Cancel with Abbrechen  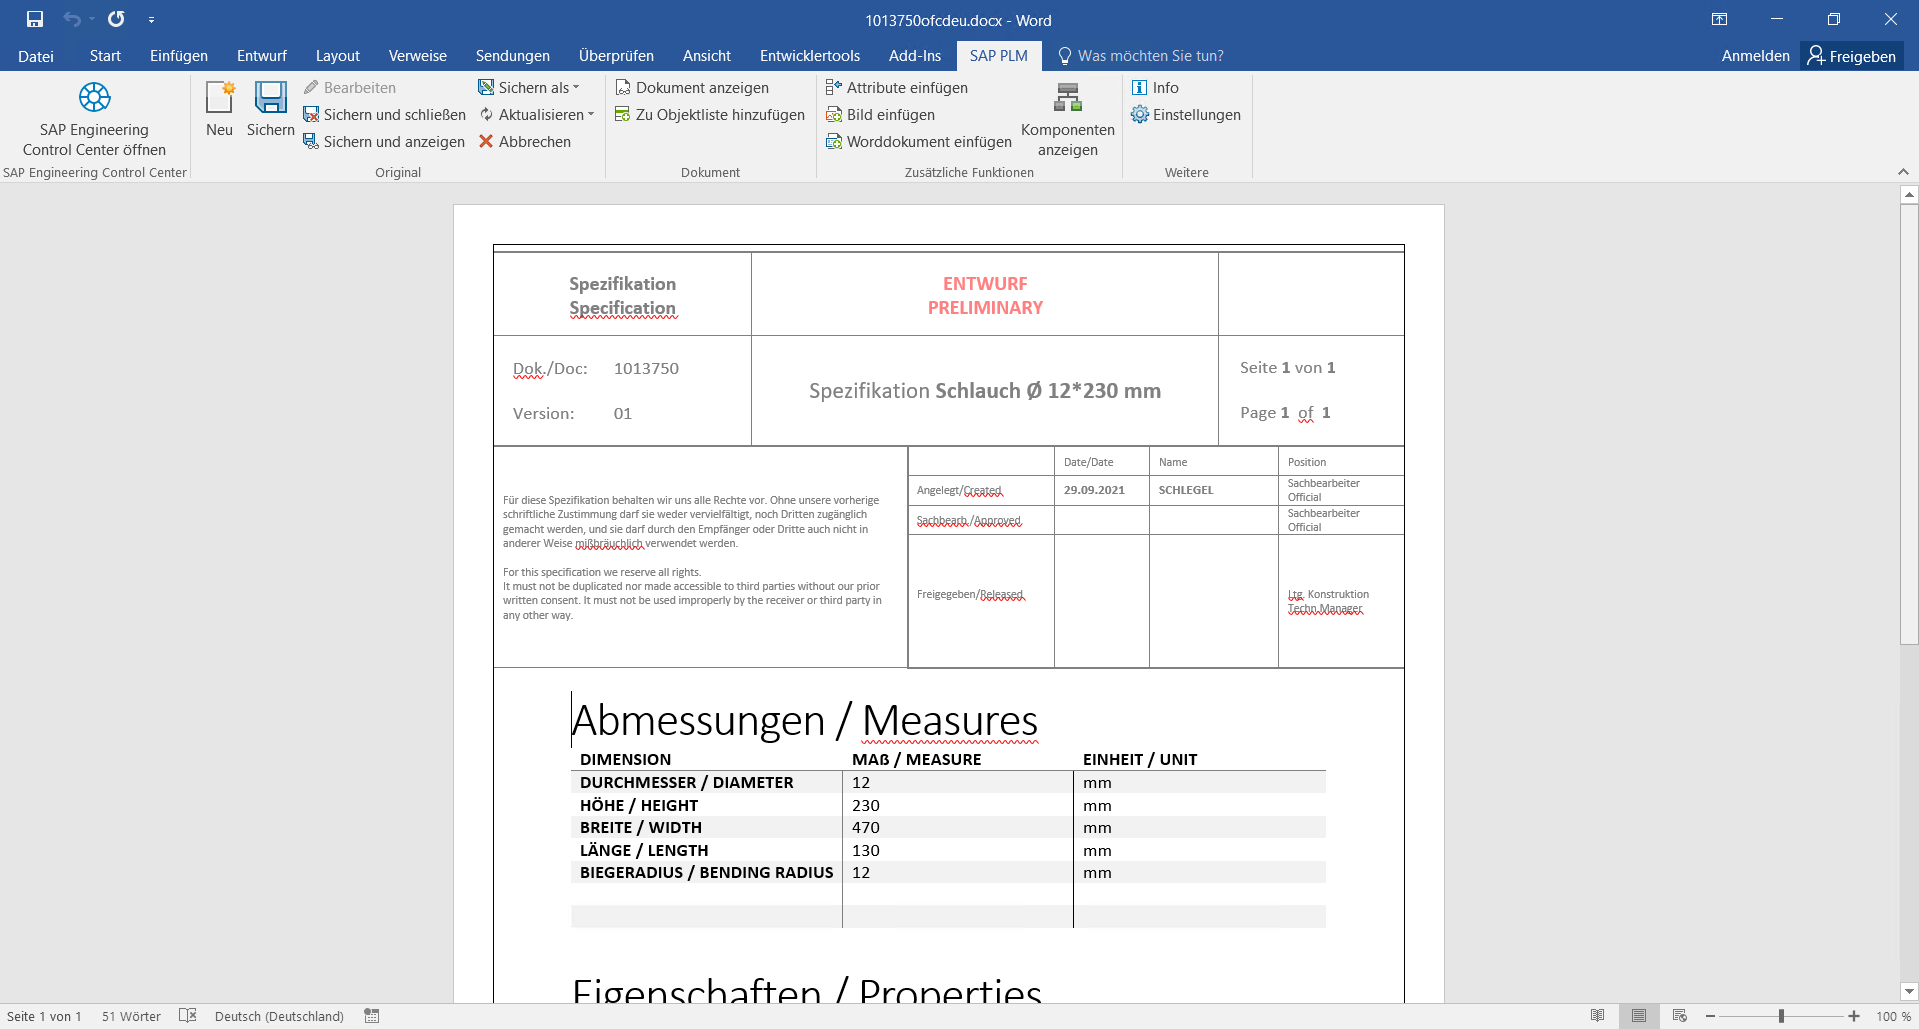tap(525, 142)
